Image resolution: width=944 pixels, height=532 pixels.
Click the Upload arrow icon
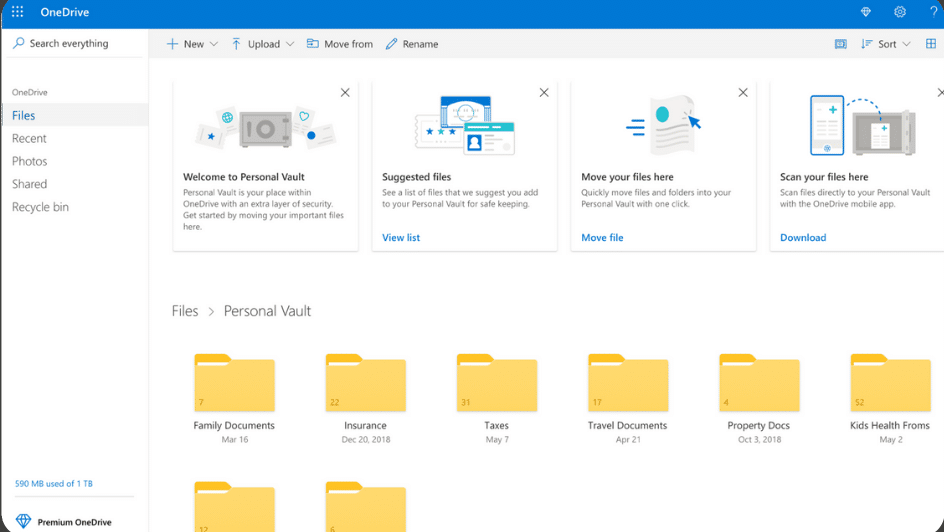pos(236,44)
